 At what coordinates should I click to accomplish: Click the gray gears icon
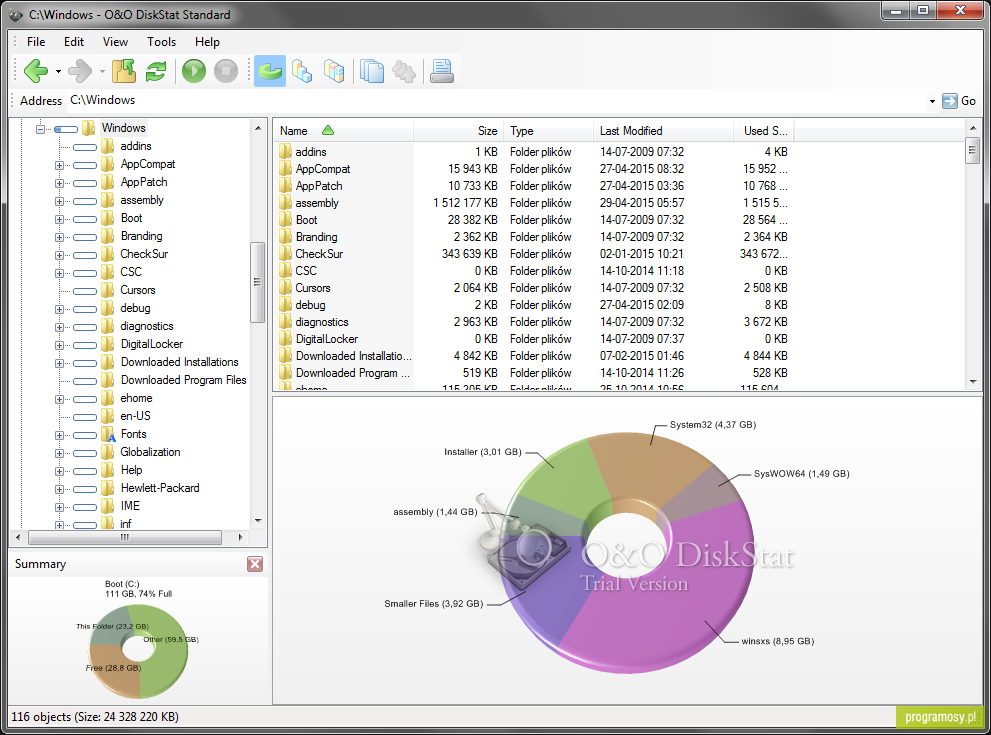click(x=404, y=71)
